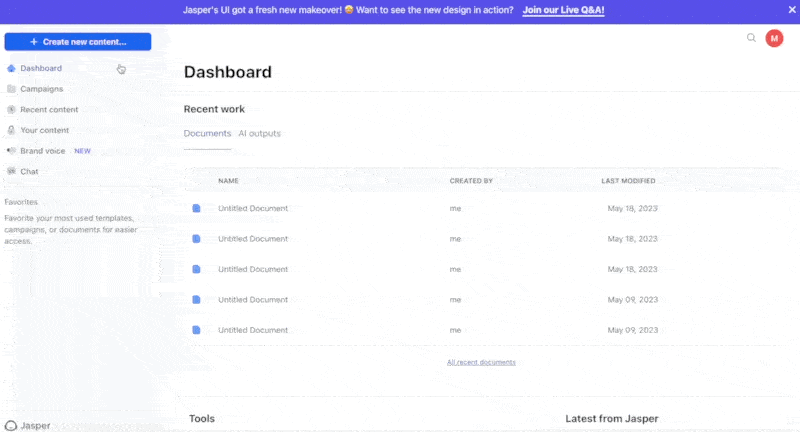Click the Campaigns folder icon
The width and height of the screenshot is (800, 432).
[x=11, y=89]
